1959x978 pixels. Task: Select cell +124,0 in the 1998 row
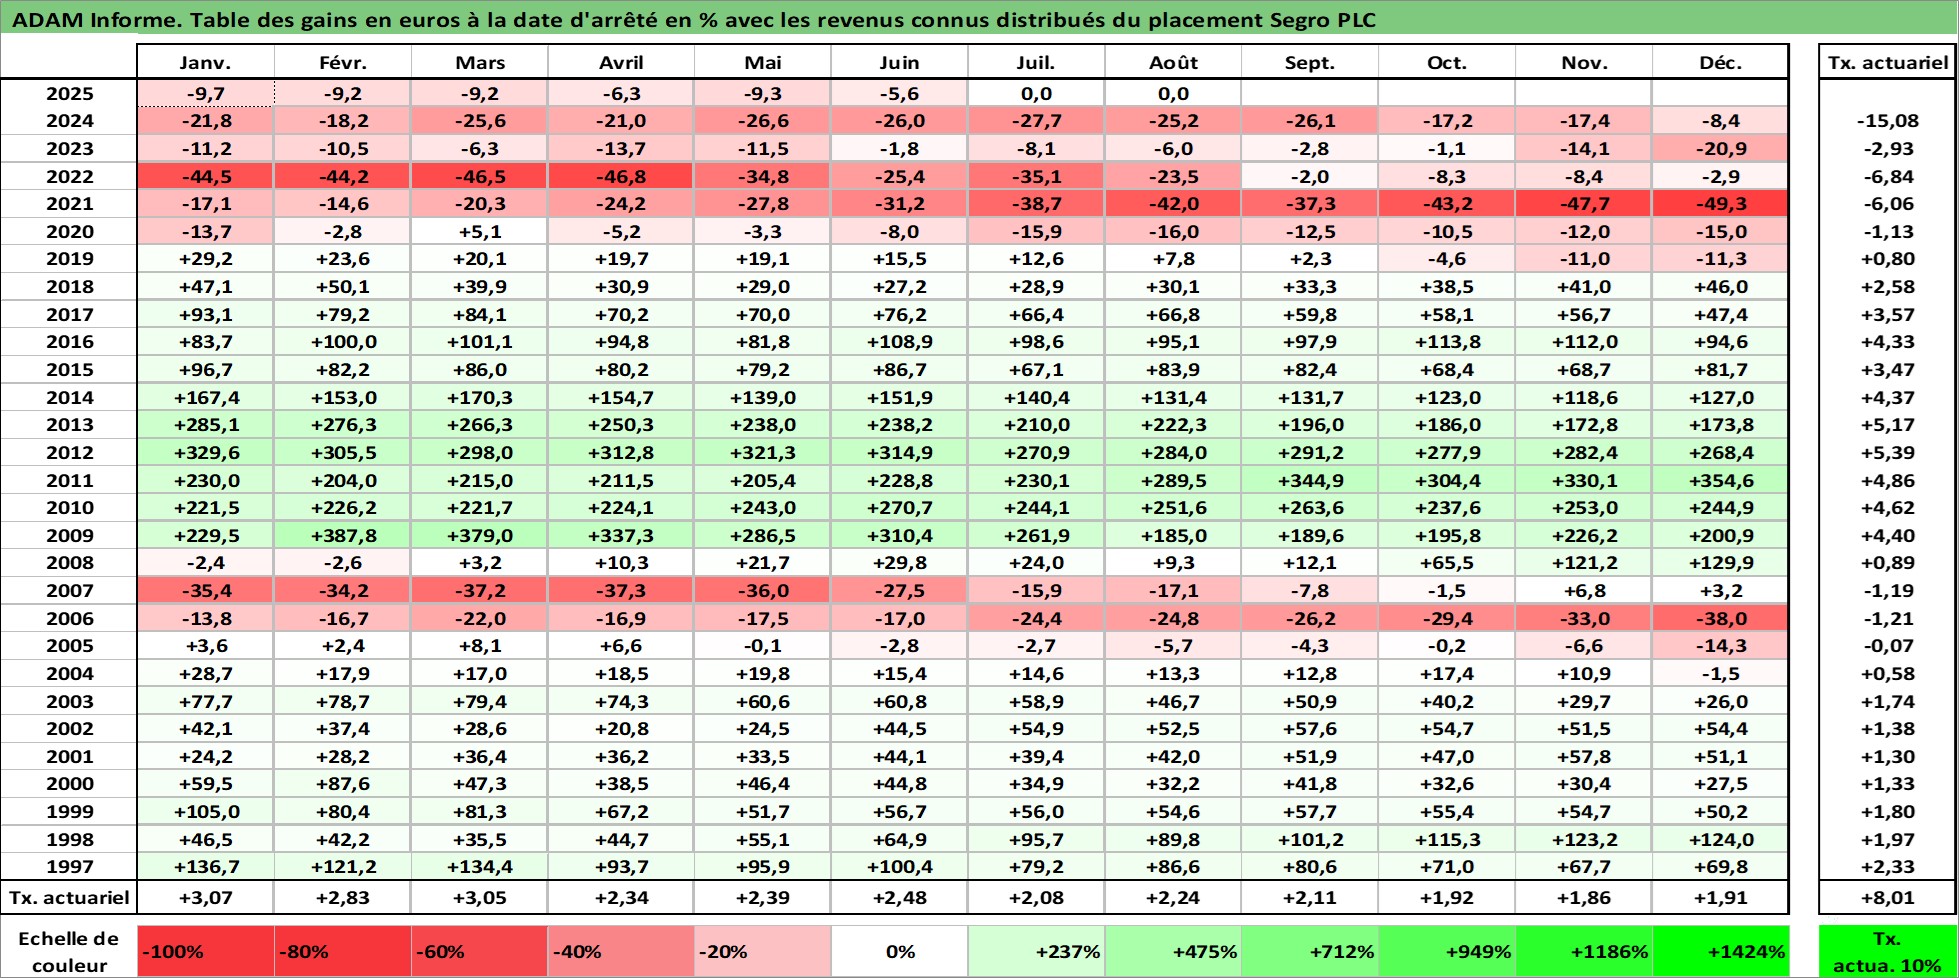click(1720, 840)
